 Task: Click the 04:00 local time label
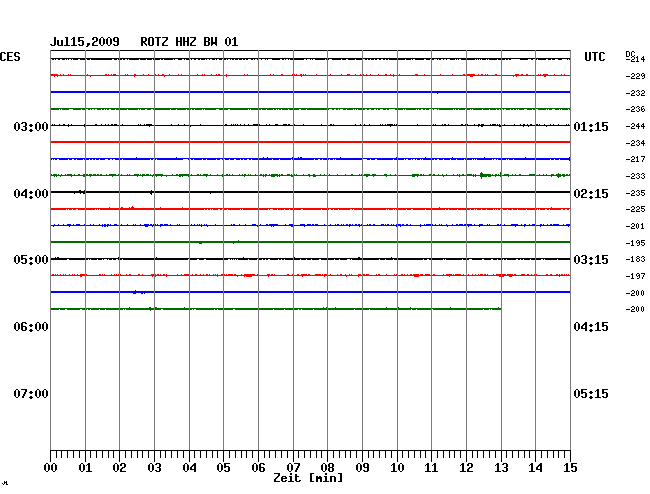[x=31, y=194]
